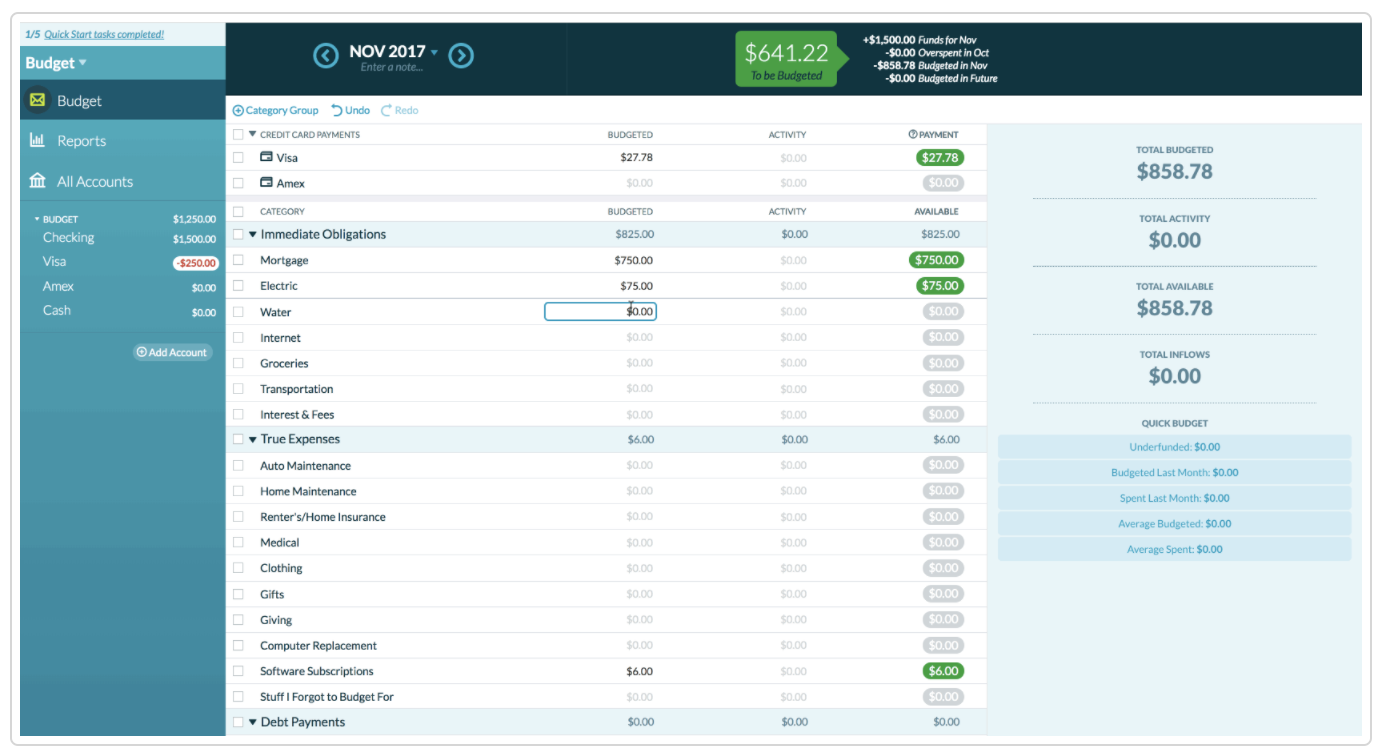Click Software Subscriptions $6.00 available pill
The height and width of the screenshot is (754, 1380).
point(943,671)
